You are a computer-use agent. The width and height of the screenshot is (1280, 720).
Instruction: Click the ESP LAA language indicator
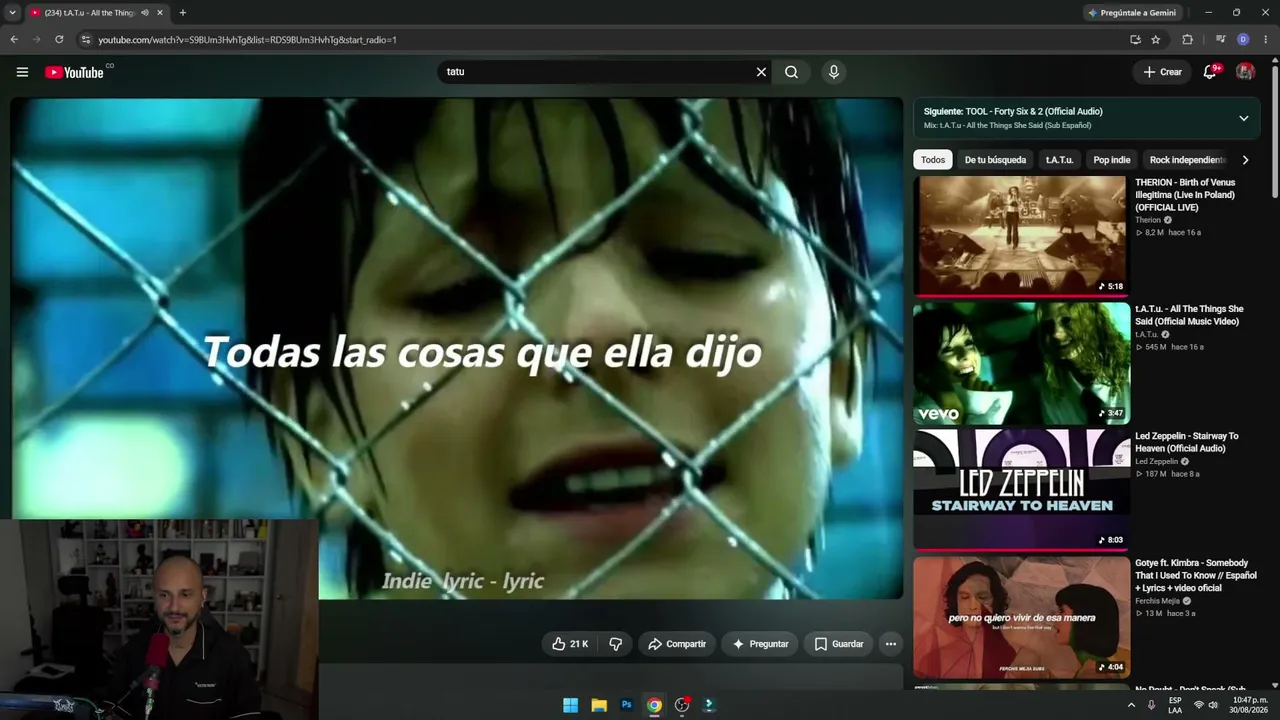(1175, 705)
